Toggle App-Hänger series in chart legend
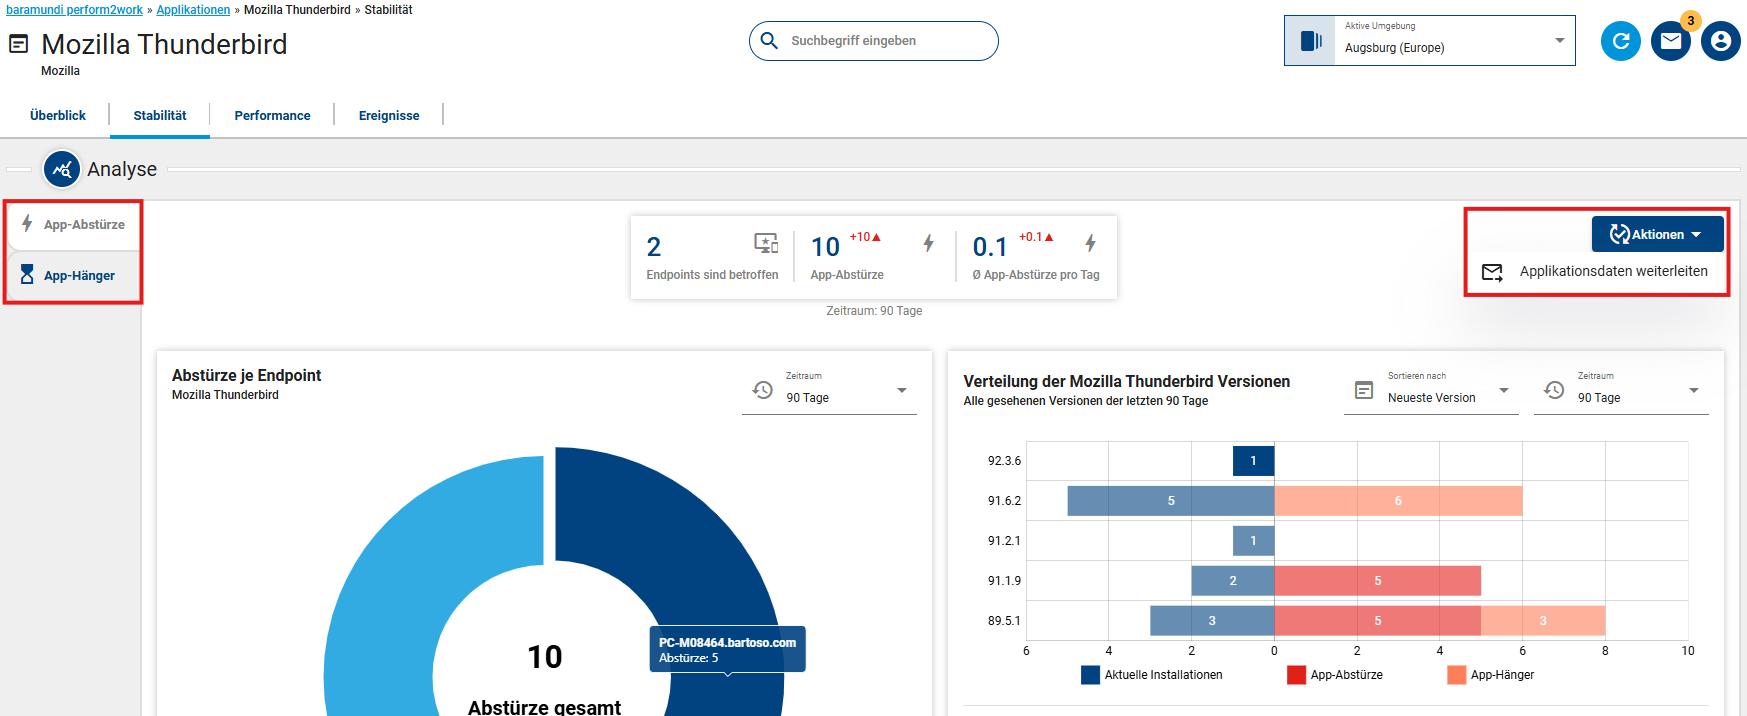 point(1491,675)
